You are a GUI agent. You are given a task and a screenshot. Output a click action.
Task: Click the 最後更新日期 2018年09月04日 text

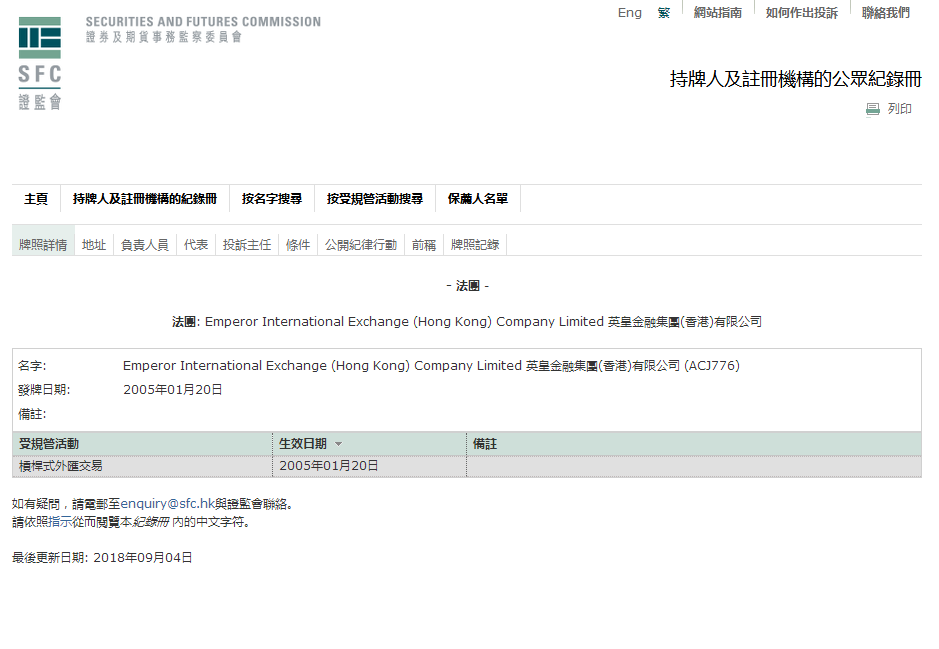(102, 557)
